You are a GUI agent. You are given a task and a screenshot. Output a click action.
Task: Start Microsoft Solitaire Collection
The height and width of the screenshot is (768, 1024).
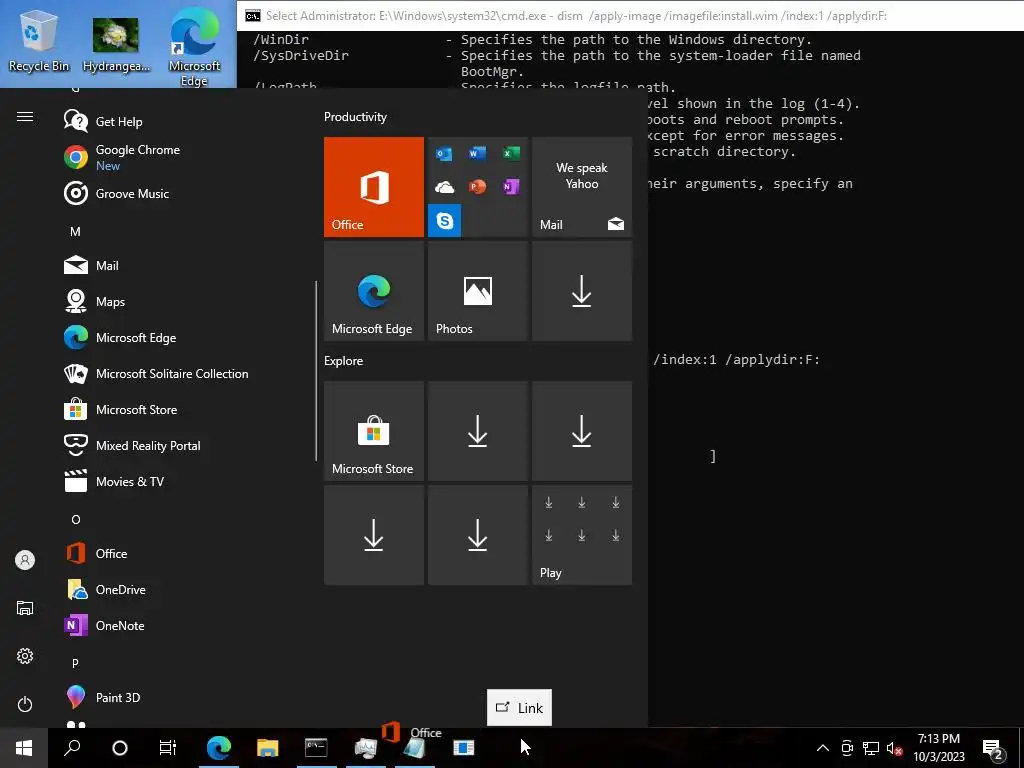157,373
